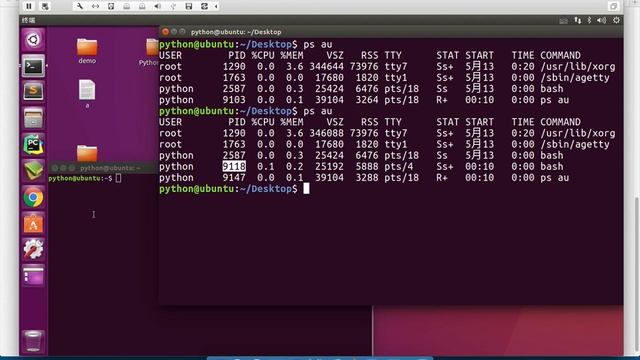Click the Bluetooth indicator in top panel
The width and height of the screenshot is (640, 360).
[589, 20]
